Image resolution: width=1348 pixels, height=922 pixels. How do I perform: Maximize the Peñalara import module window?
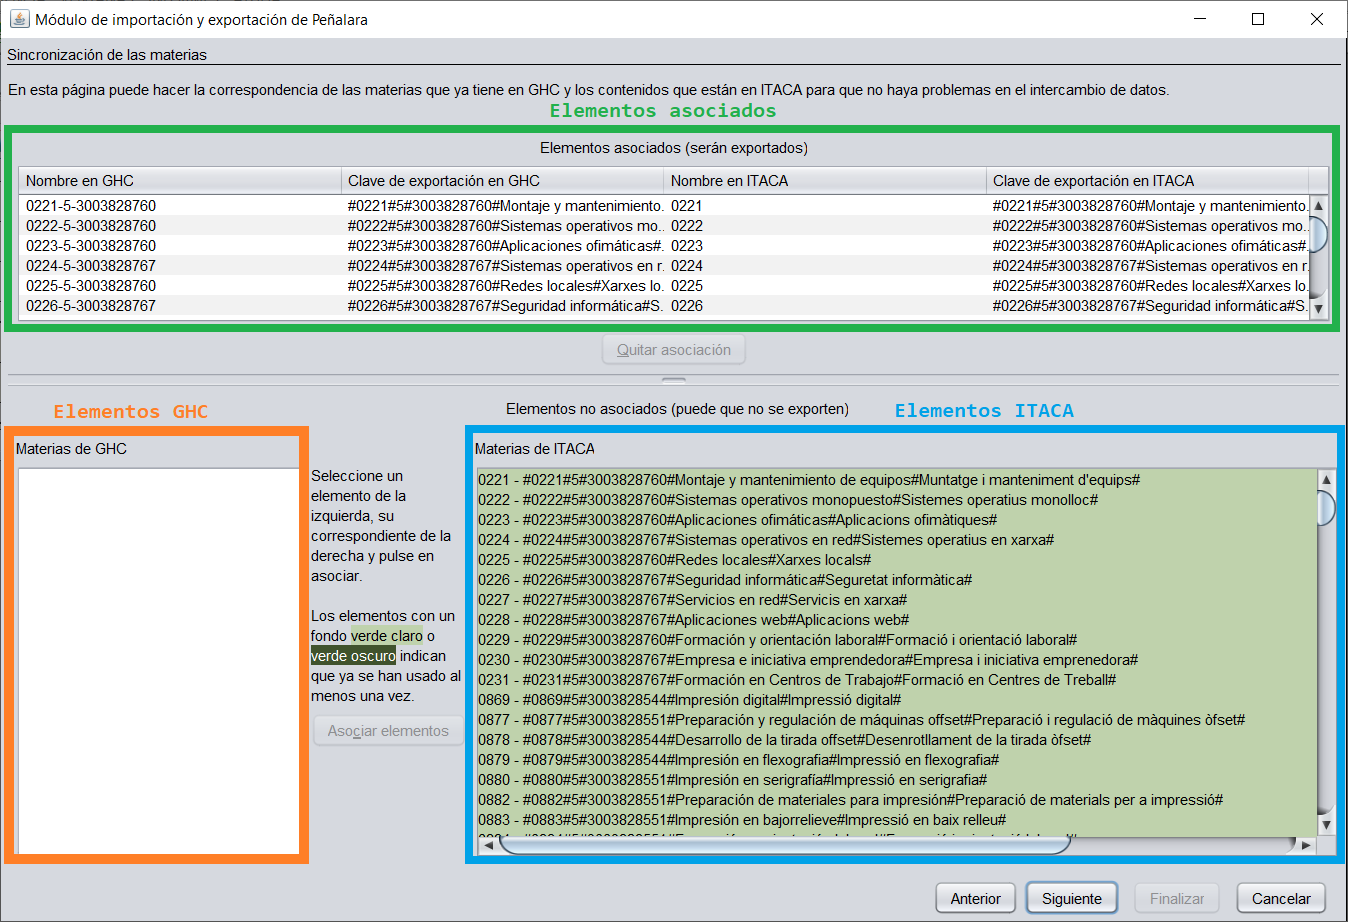tap(1258, 19)
